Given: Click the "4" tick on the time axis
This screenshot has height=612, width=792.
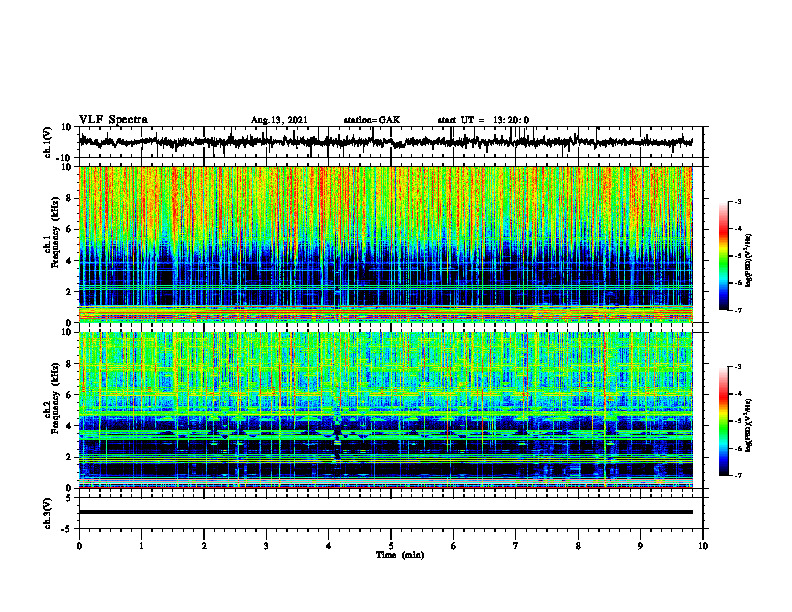Looking at the screenshot, I should point(329,546).
